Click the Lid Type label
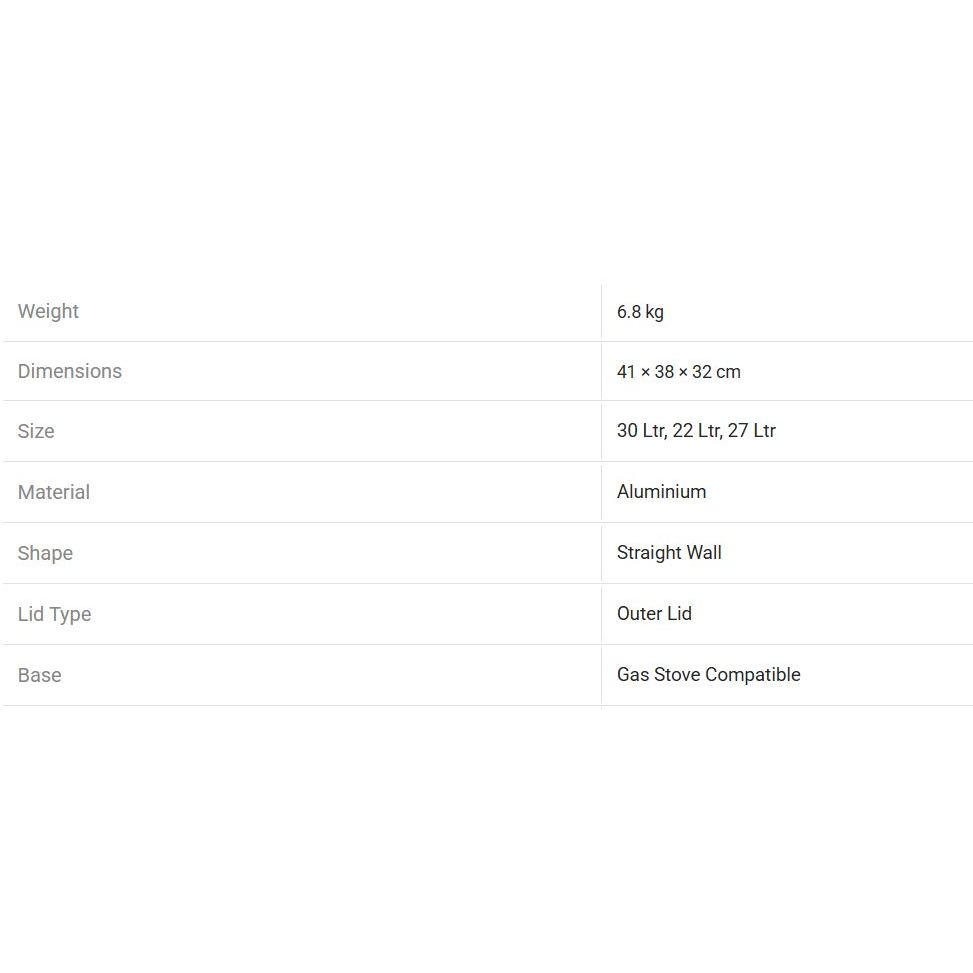This screenshot has height=973, width=973. (x=54, y=614)
